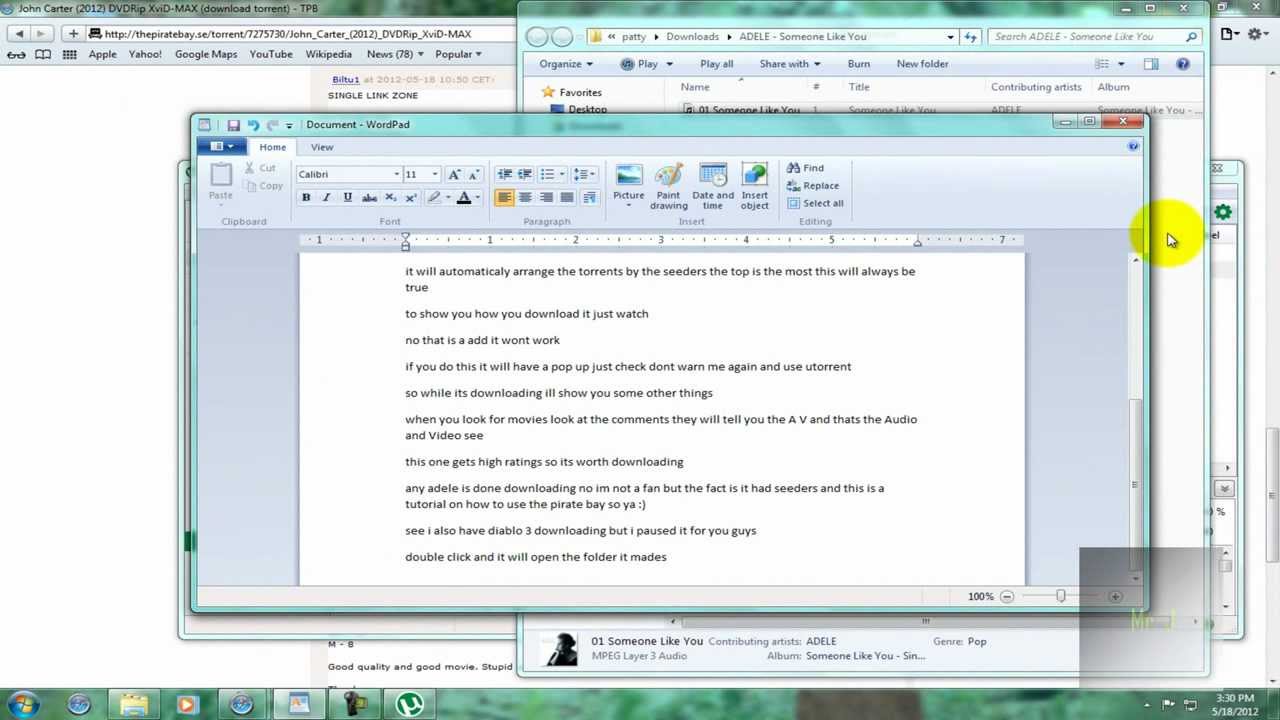Open the Paragraph settings icon
Image resolution: width=1280 pixels, height=720 pixels.
[589, 198]
